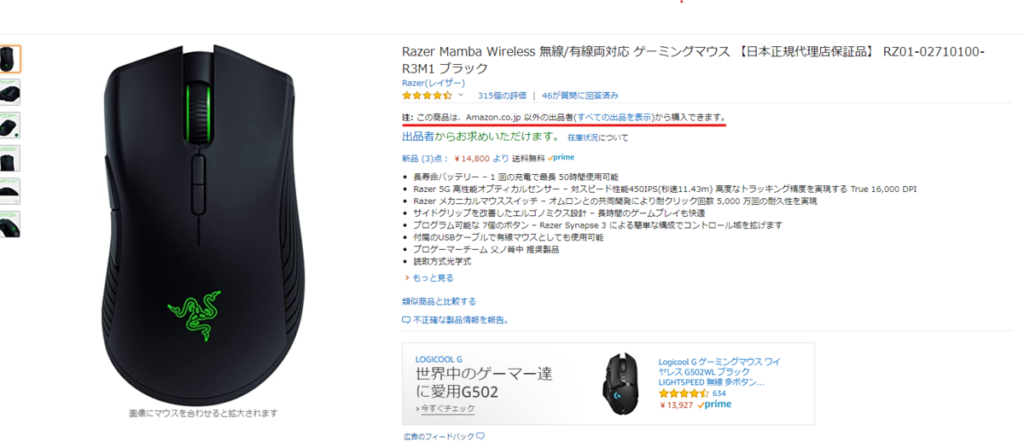The width and height of the screenshot is (1024, 448).
Task: Click the 広告のフィードバック feedback icon
Action: coord(480,436)
